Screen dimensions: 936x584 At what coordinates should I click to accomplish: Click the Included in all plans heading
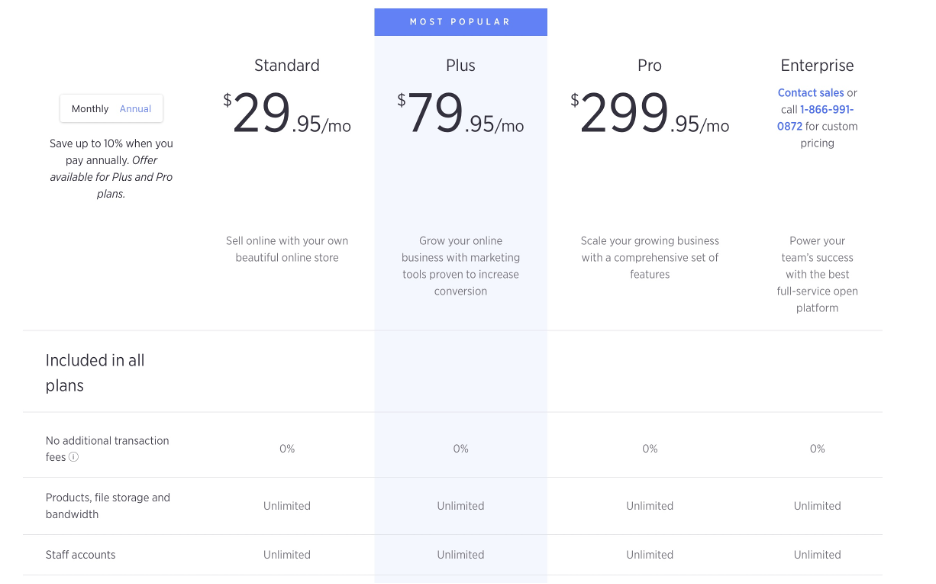click(x=94, y=372)
